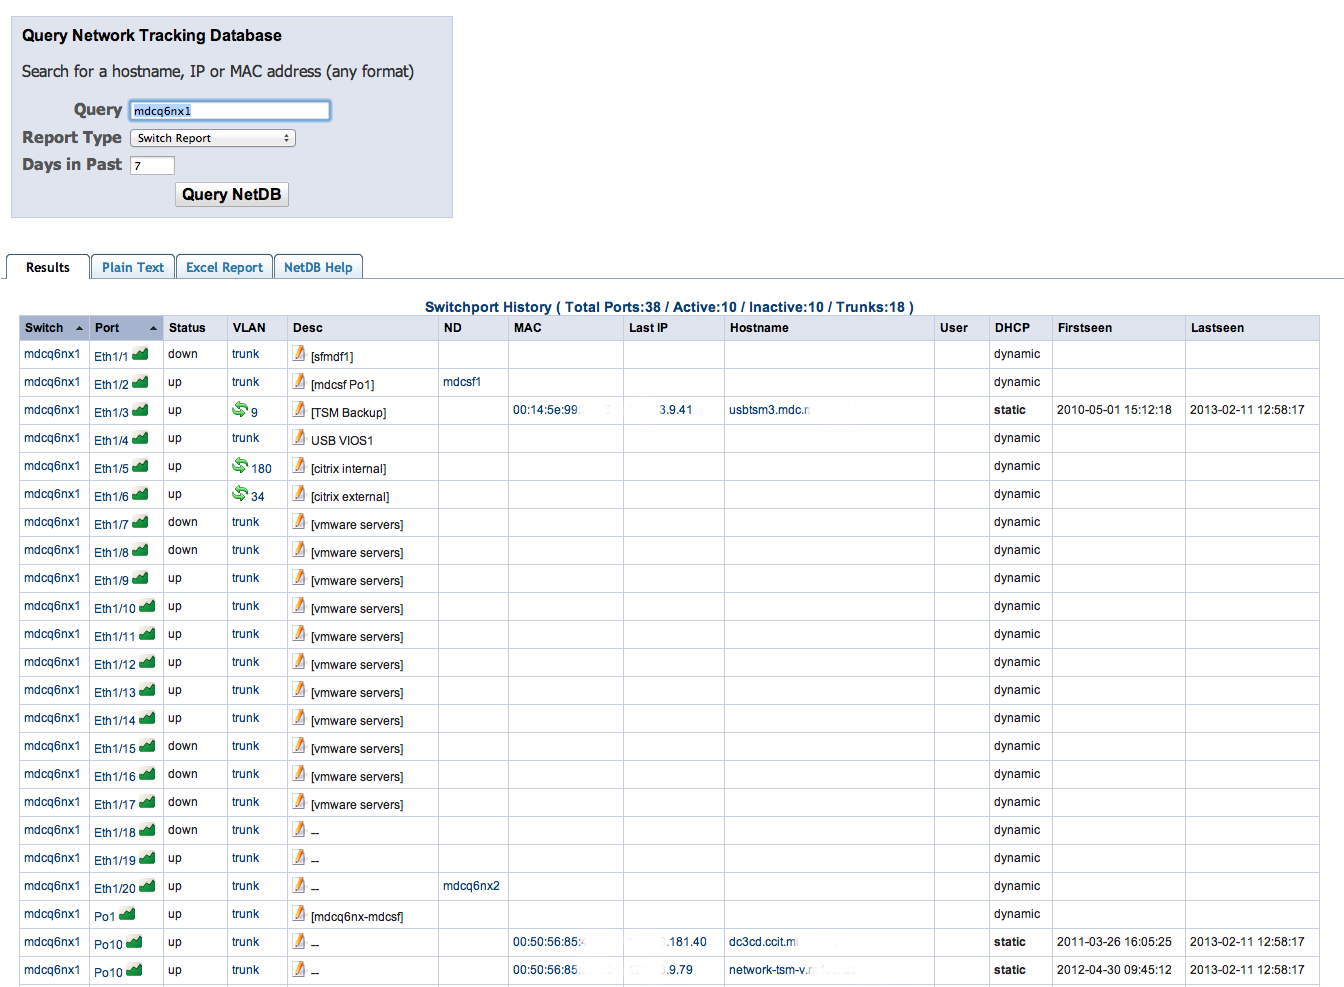Edit the description icon in Eth1/12 row

click(x=299, y=661)
